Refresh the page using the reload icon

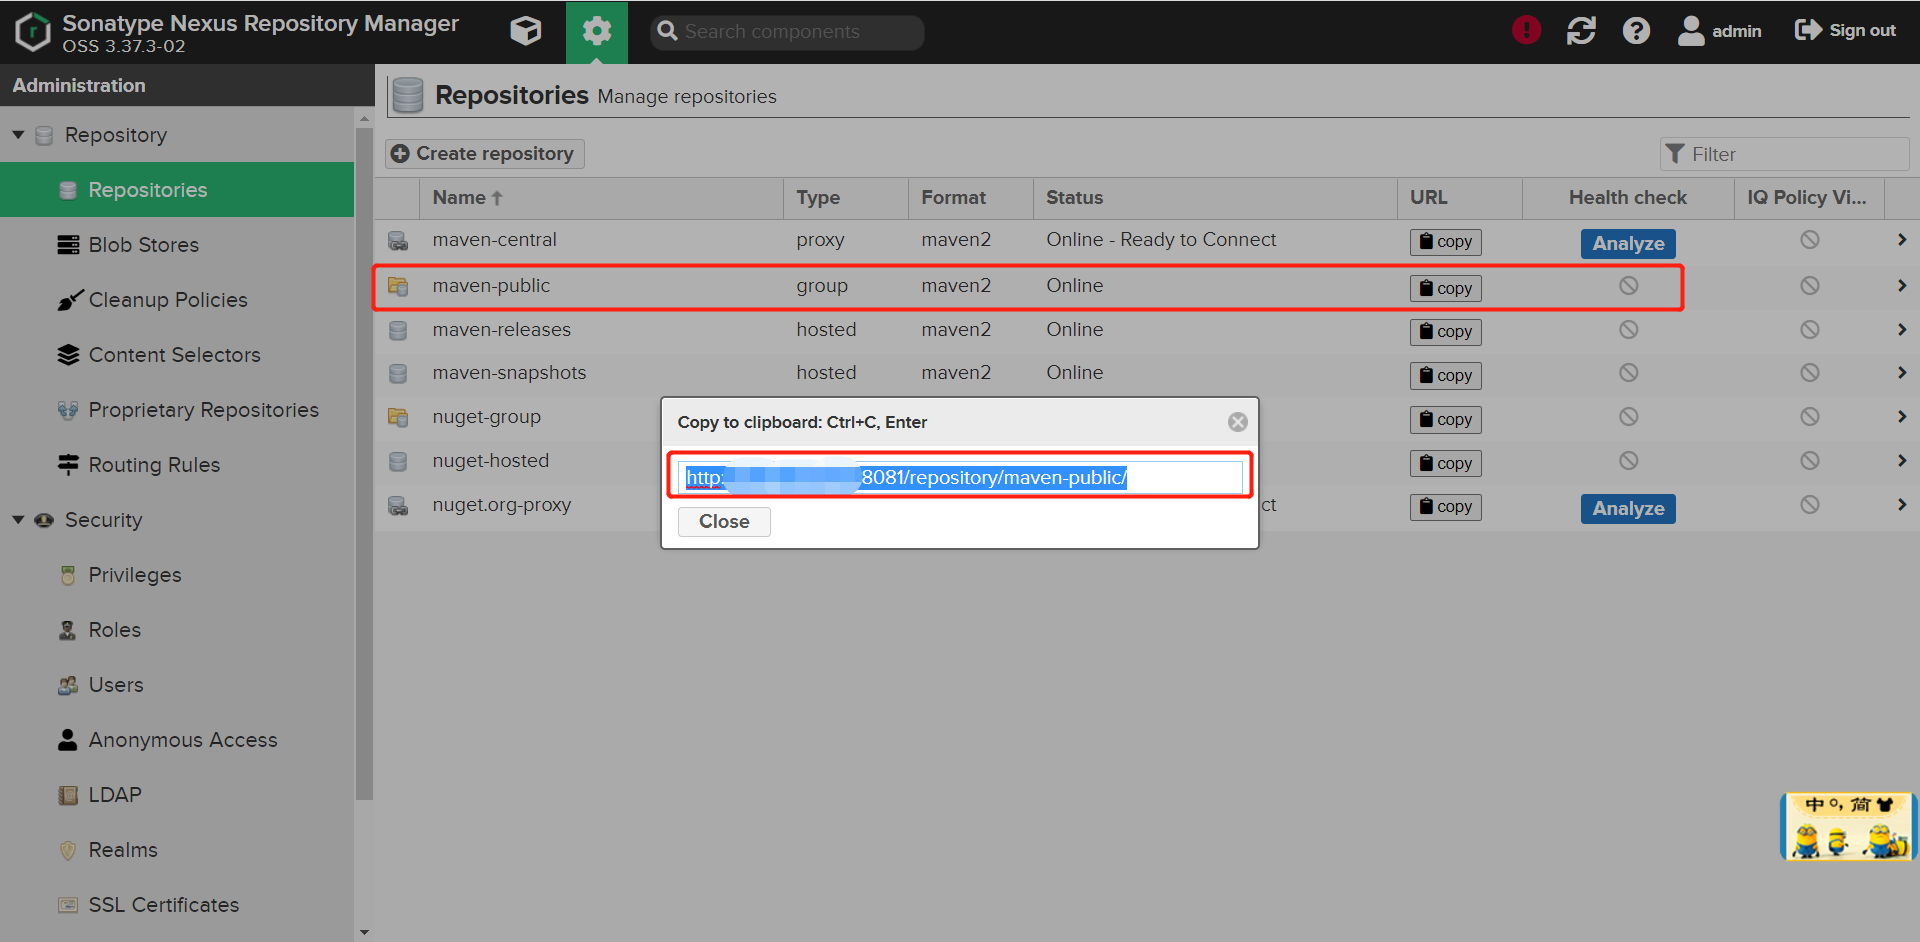1581,31
